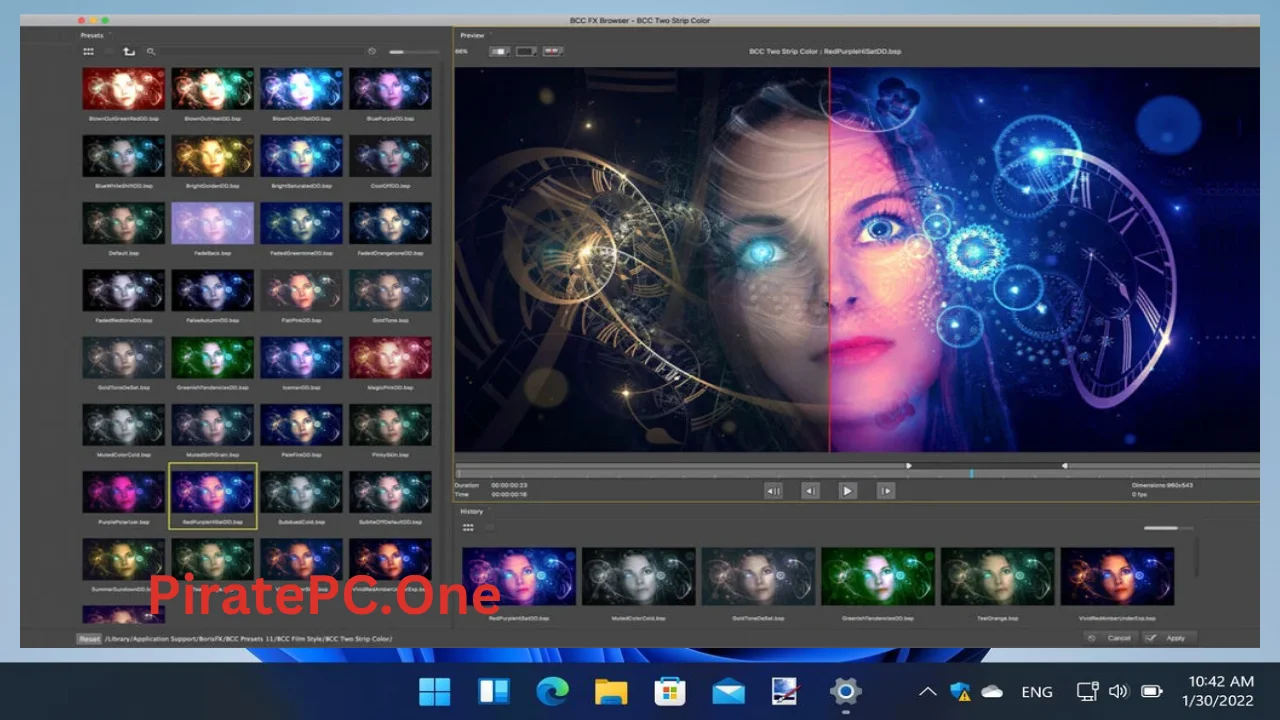
Task: Click the timeline out-point marker
Action: point(1064,465)
